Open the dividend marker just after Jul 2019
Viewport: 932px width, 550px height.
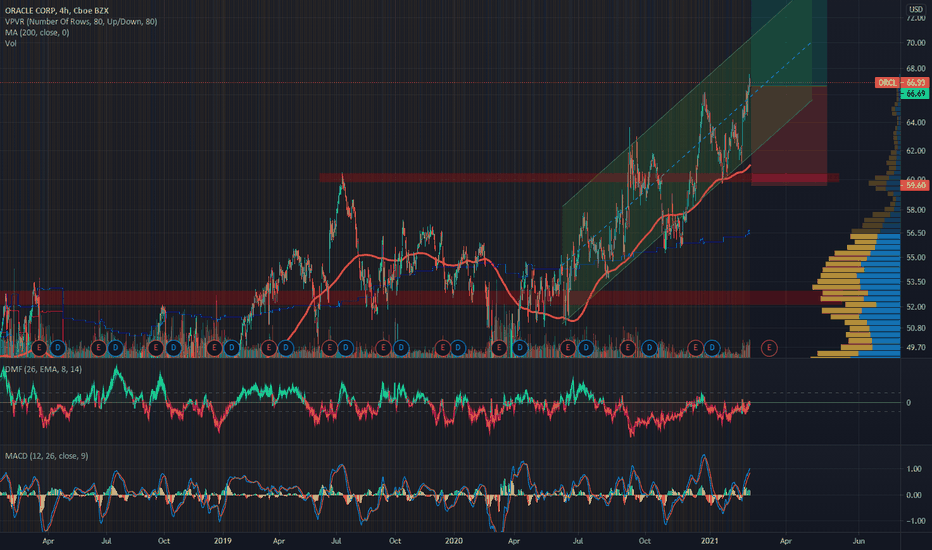[x=346, y=348]
